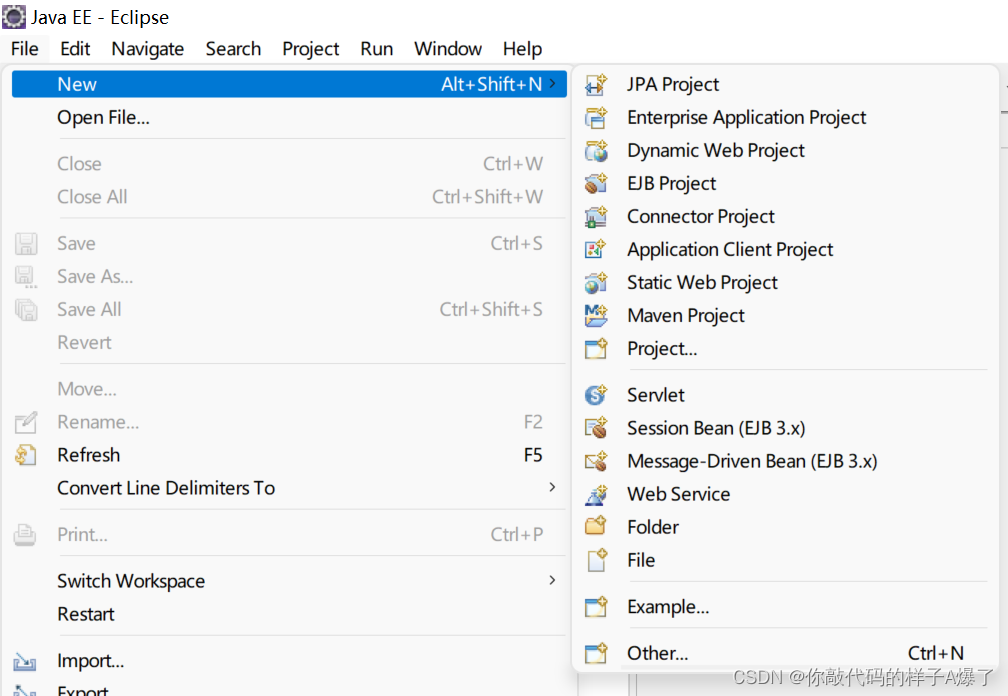The width and height of the screenshot is (1008, 696).
Task: Choose Import... menu entry
Action: tap(289, 661)
